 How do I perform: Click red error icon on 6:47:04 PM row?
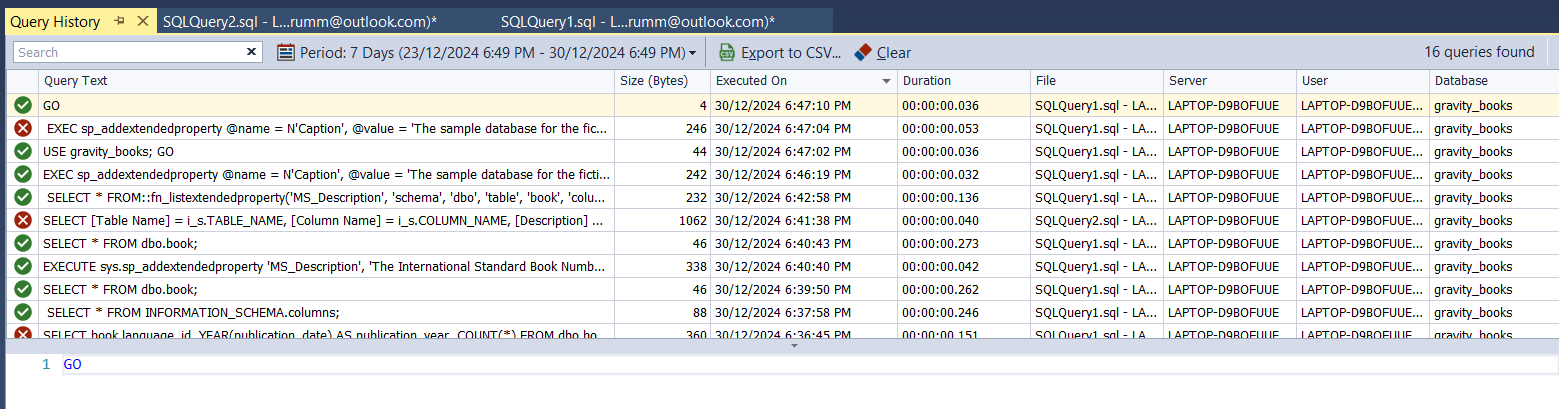click(x=23, y=128)
